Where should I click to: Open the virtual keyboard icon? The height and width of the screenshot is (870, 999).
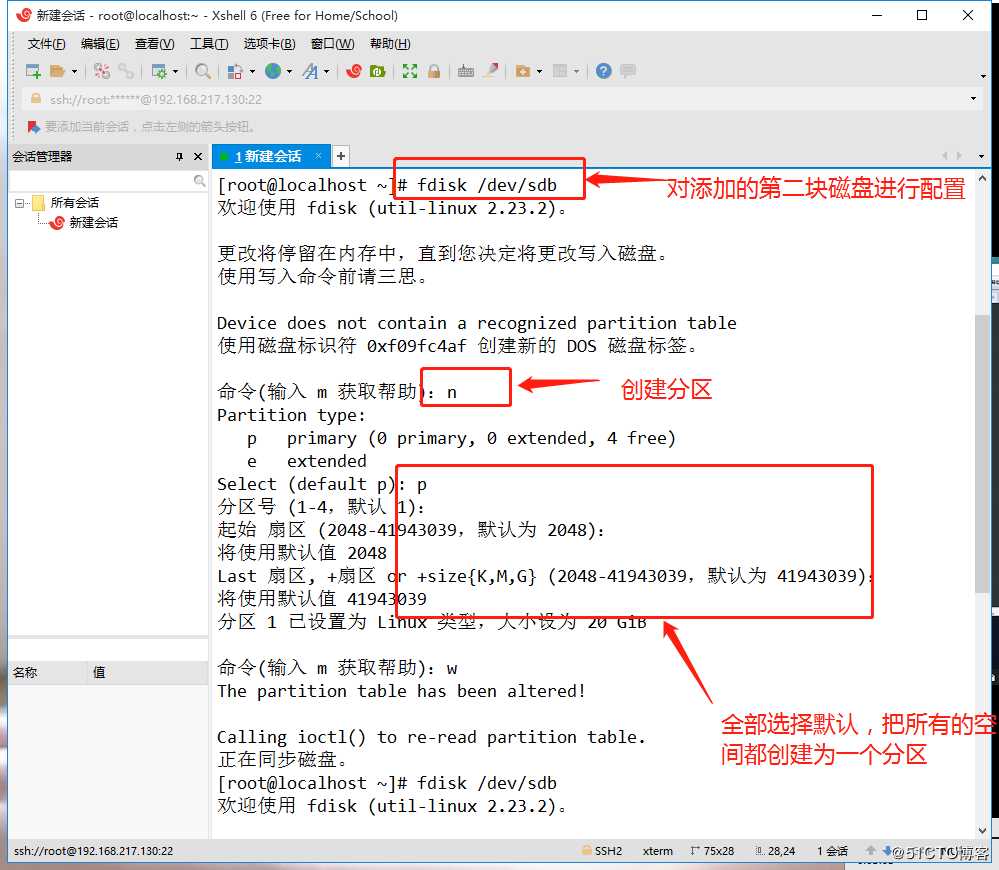(x=464, y=72)
